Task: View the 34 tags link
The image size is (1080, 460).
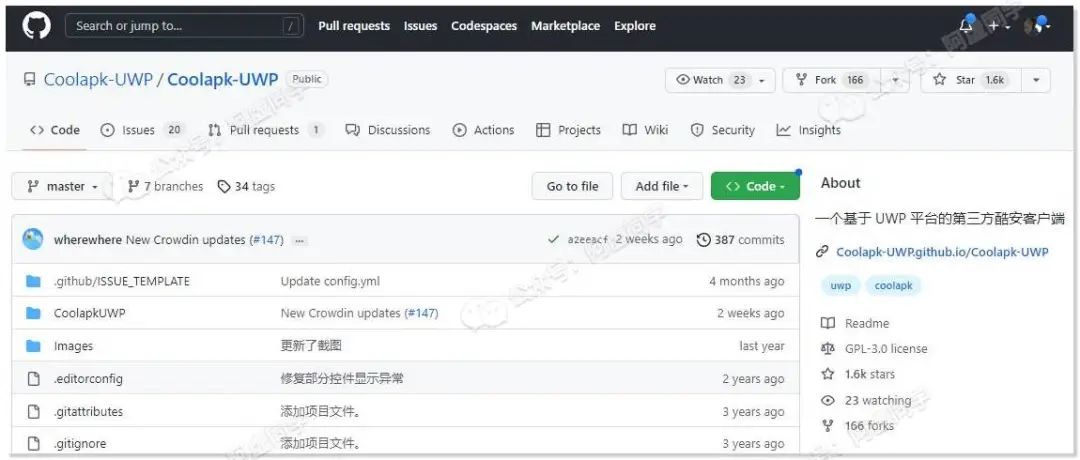Action: coord(246,187)
